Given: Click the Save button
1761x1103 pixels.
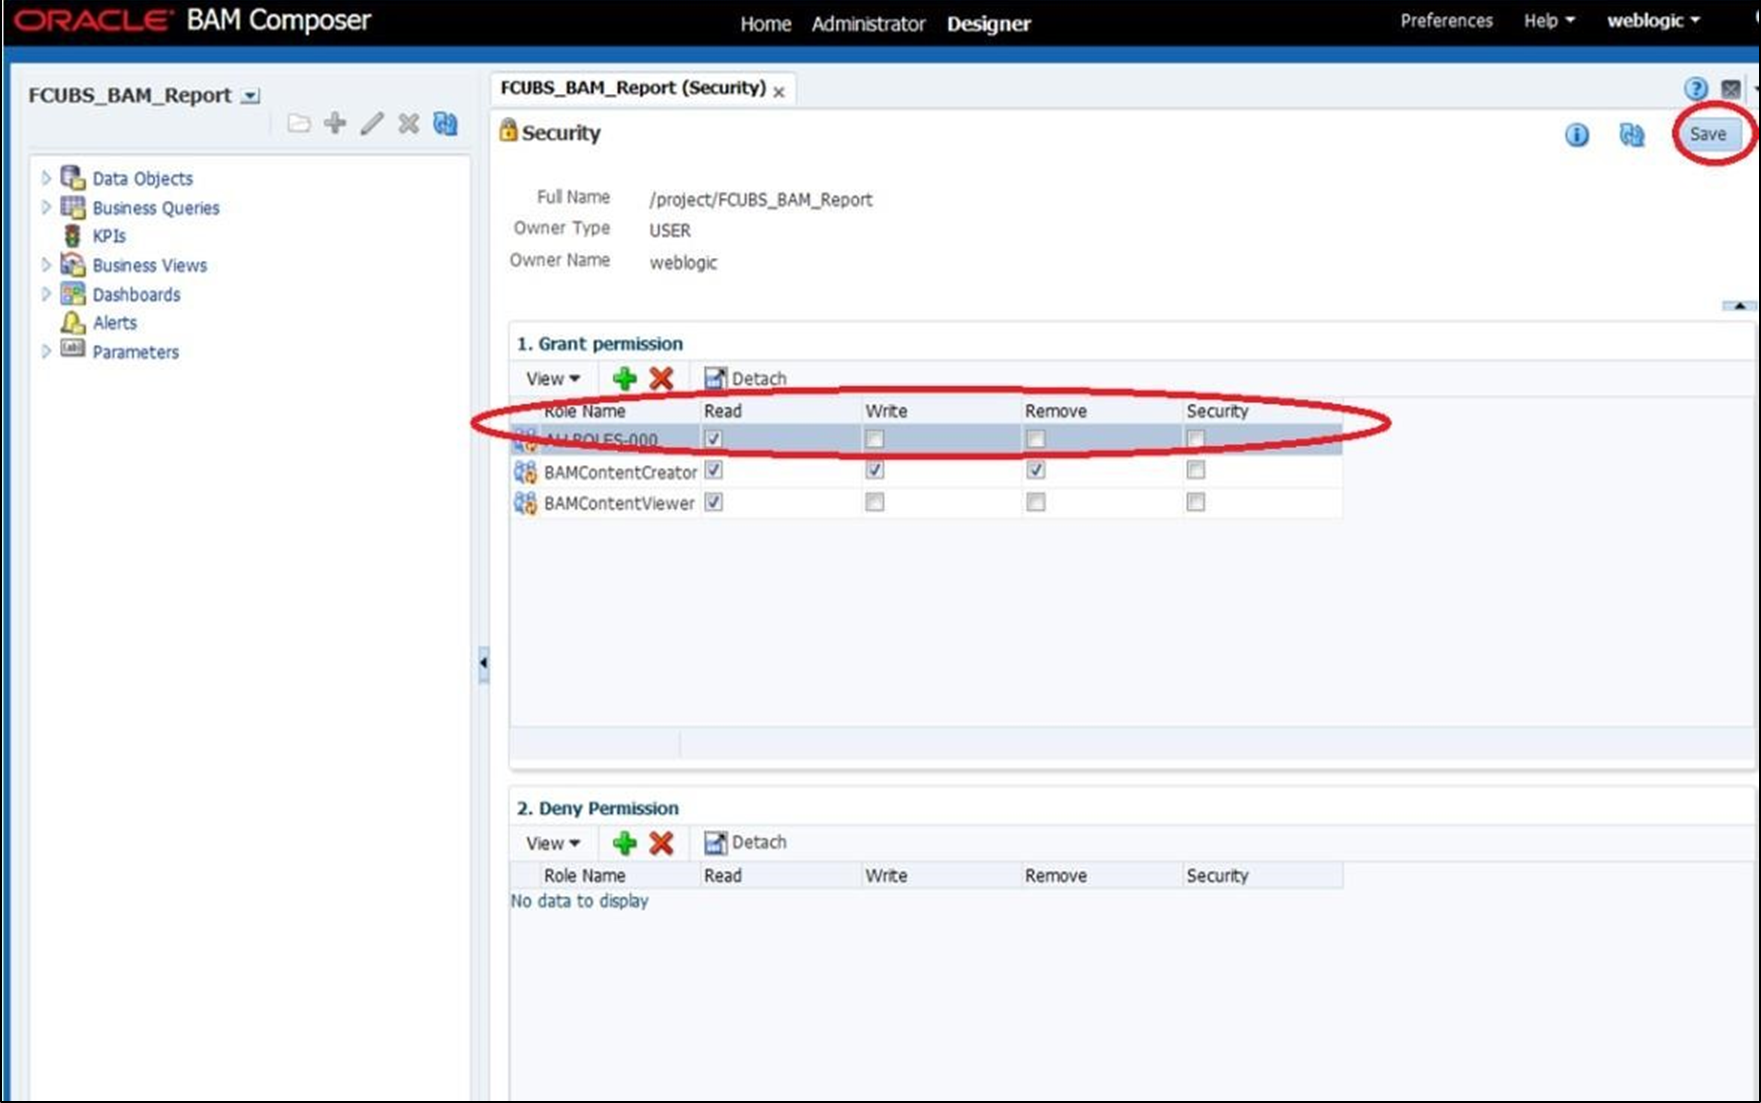Looking at the screenshot, I should [x=1708, y=134].
